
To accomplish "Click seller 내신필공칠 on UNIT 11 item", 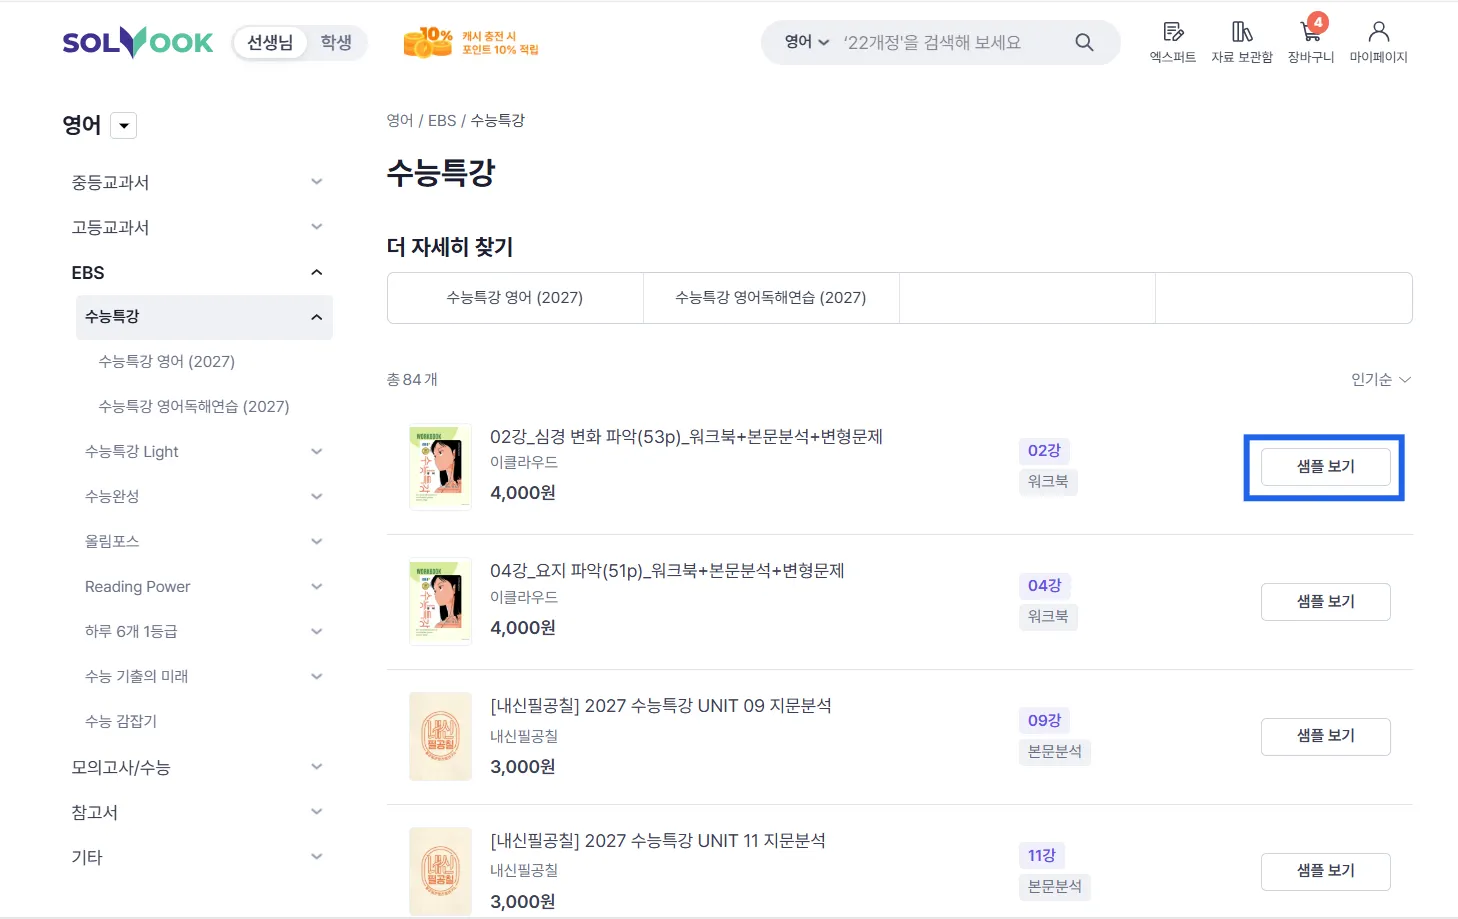I will click(x=524, y=870).
